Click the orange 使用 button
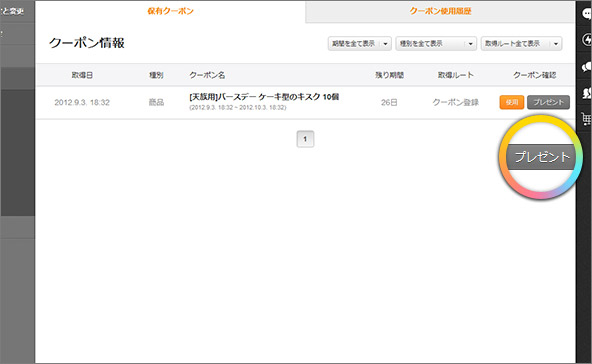Image resolution: width=592 pixels, height=364 pixels. (512, 102)
